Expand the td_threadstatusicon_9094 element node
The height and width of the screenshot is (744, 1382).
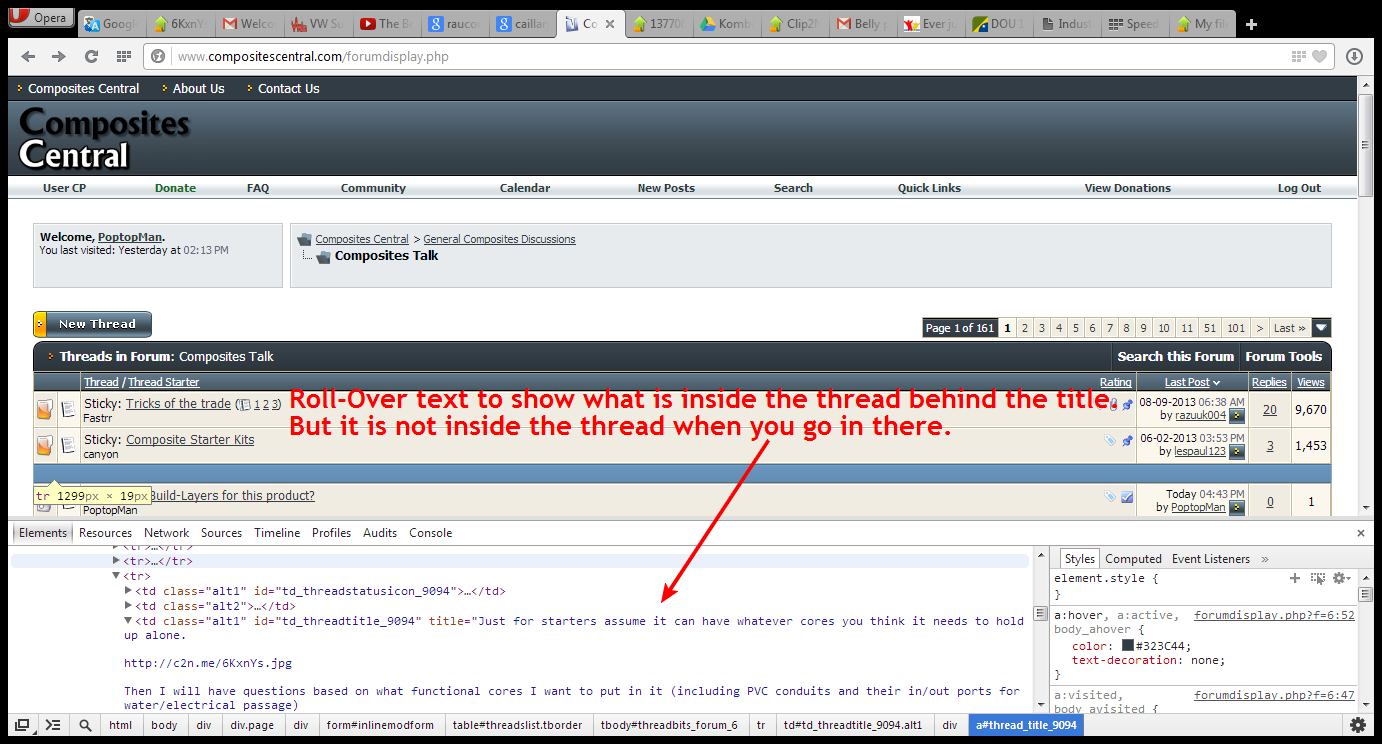[128, 591]
